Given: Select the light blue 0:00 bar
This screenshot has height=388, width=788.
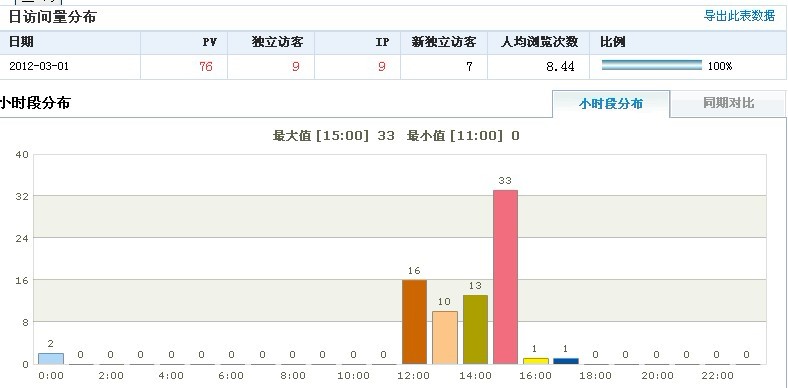Looking at the screenshot, I should click(51, 358).
